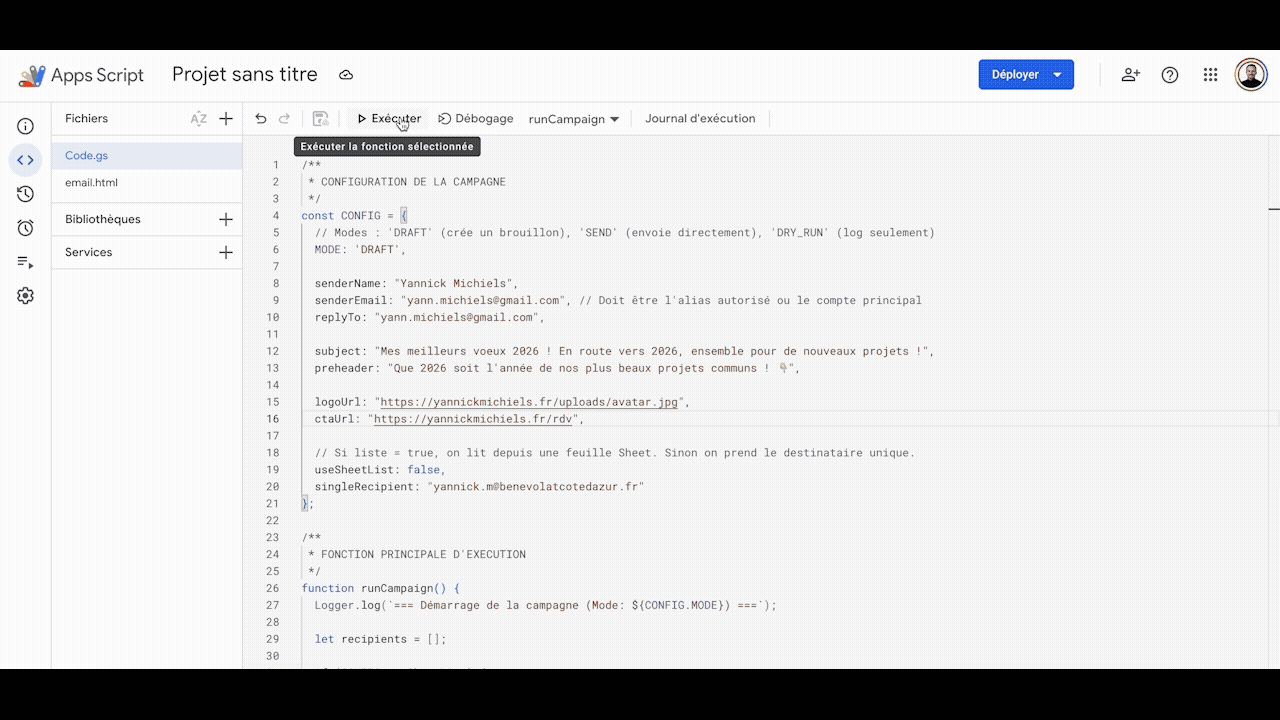Click the save project disk icon
Image resolution: width=1280 pixels, height=720 pixels.
[320, 119]
